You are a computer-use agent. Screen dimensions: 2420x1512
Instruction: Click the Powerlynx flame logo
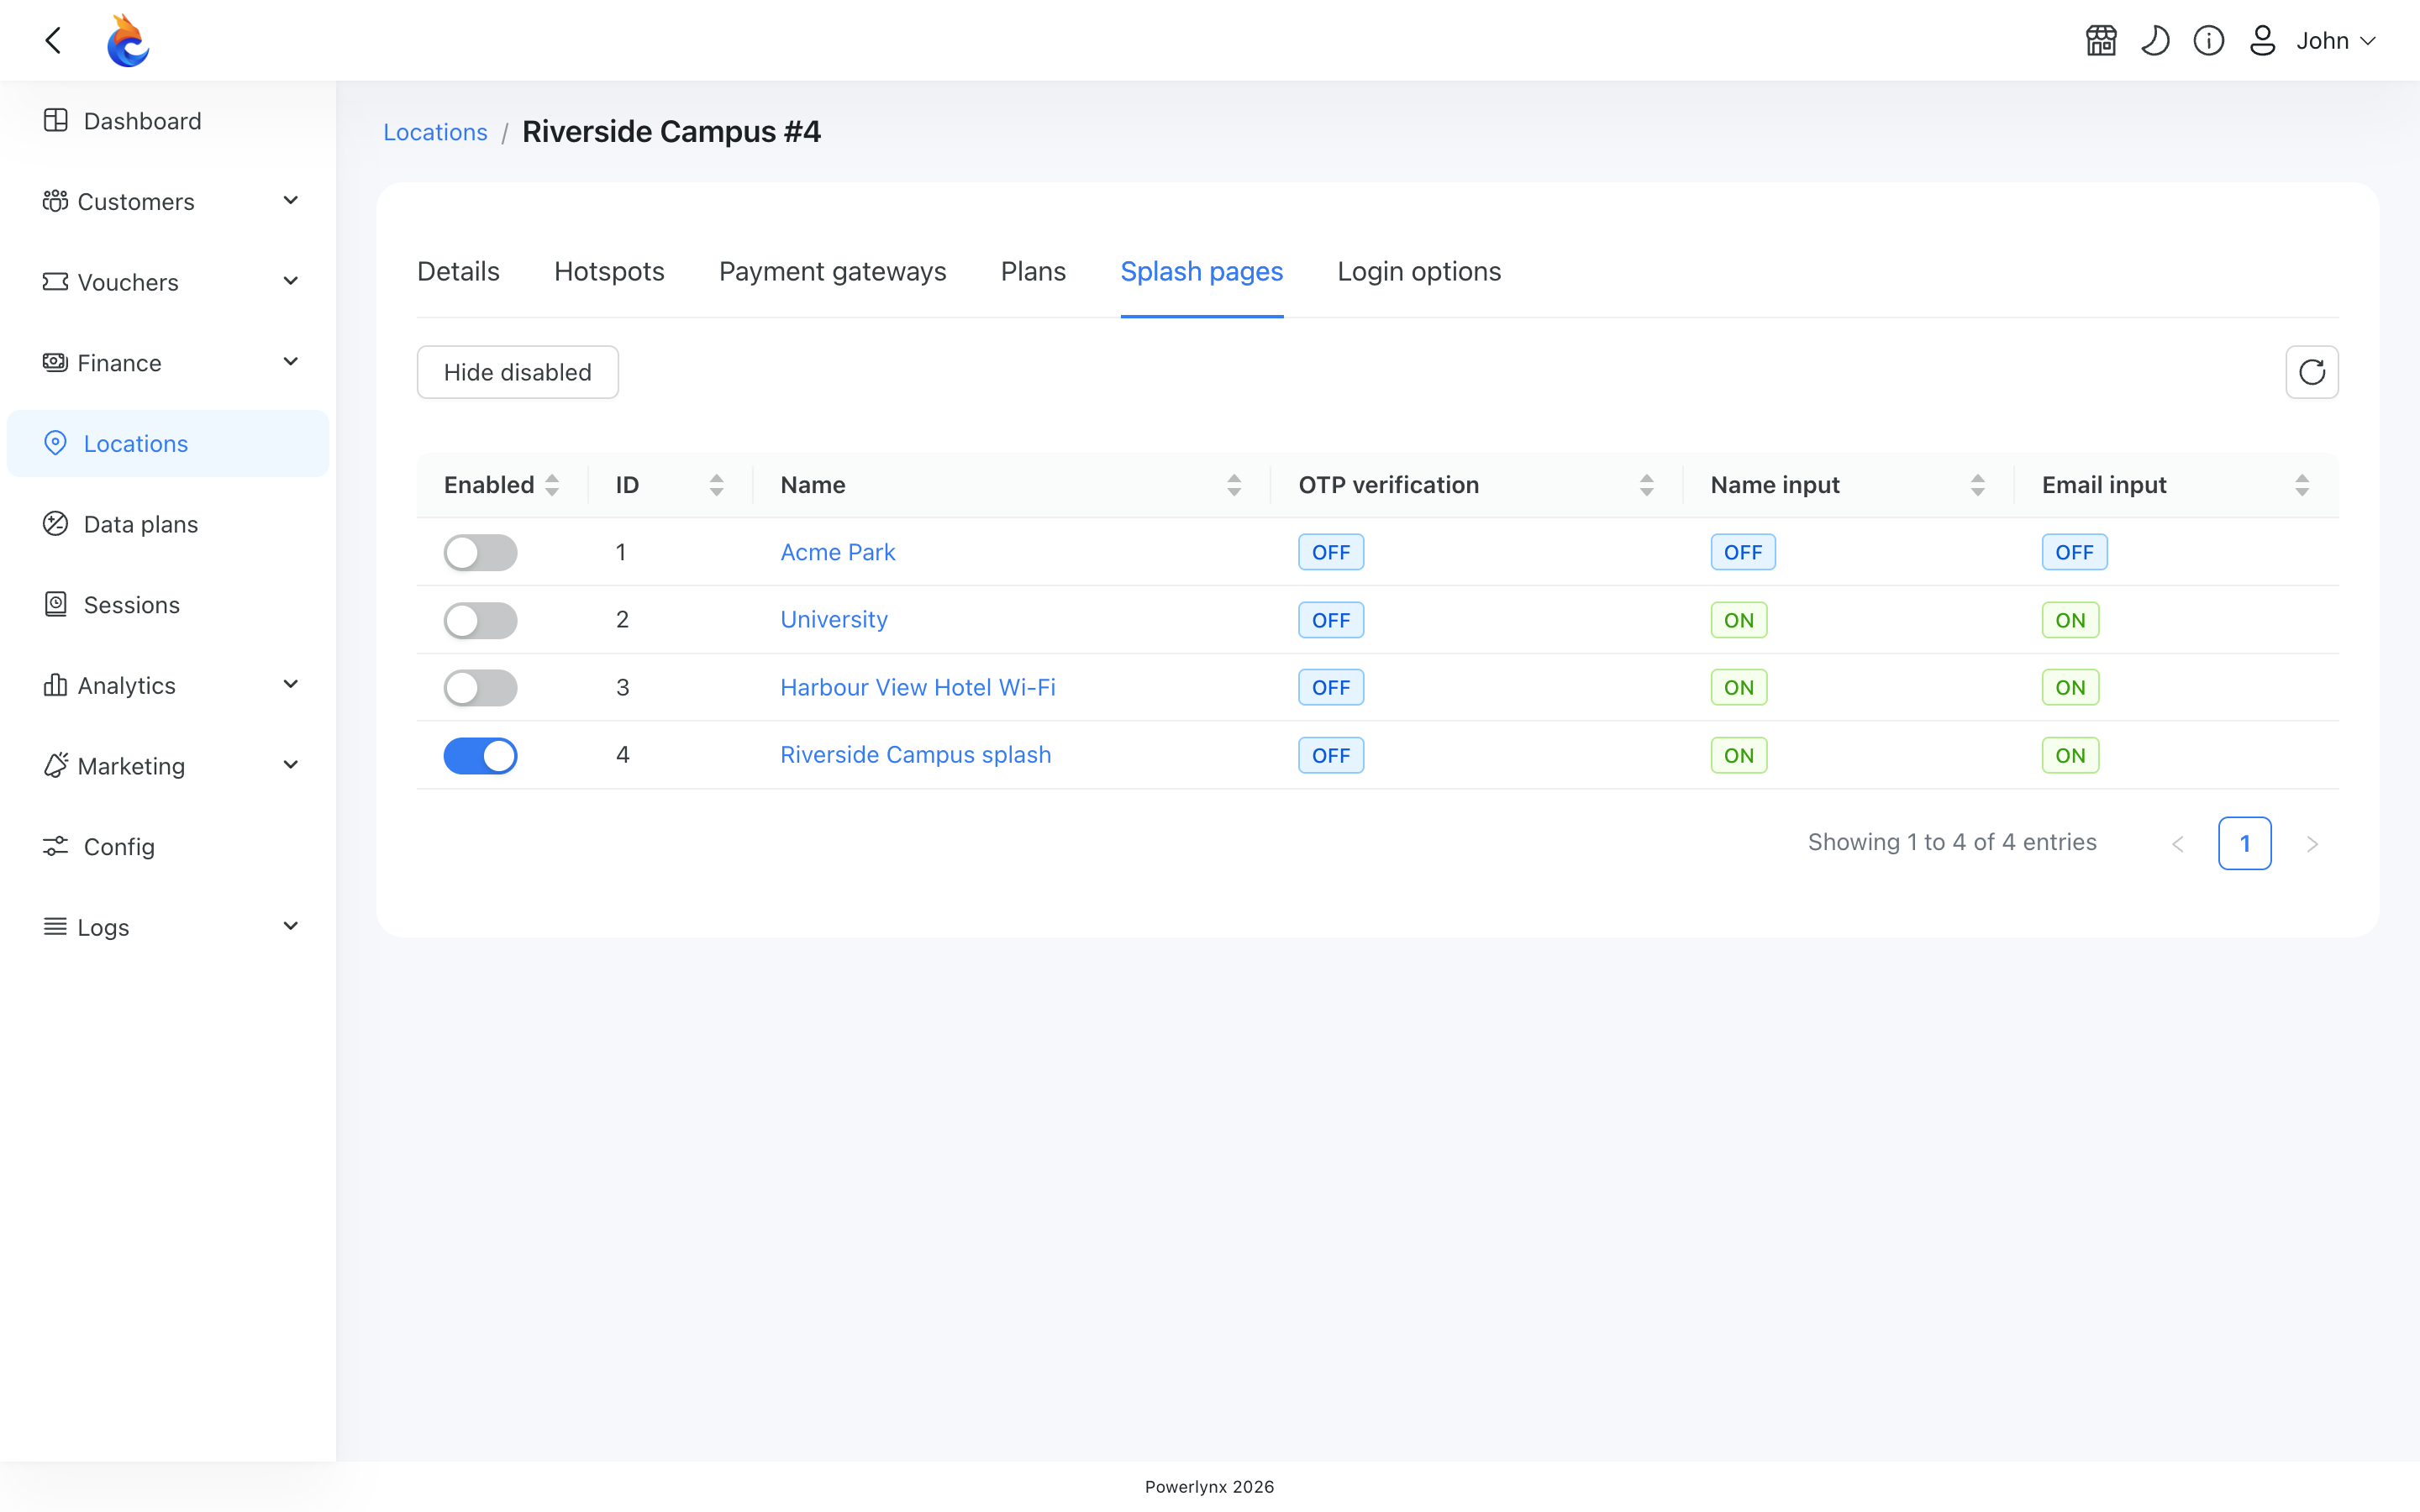coord(128,40)
